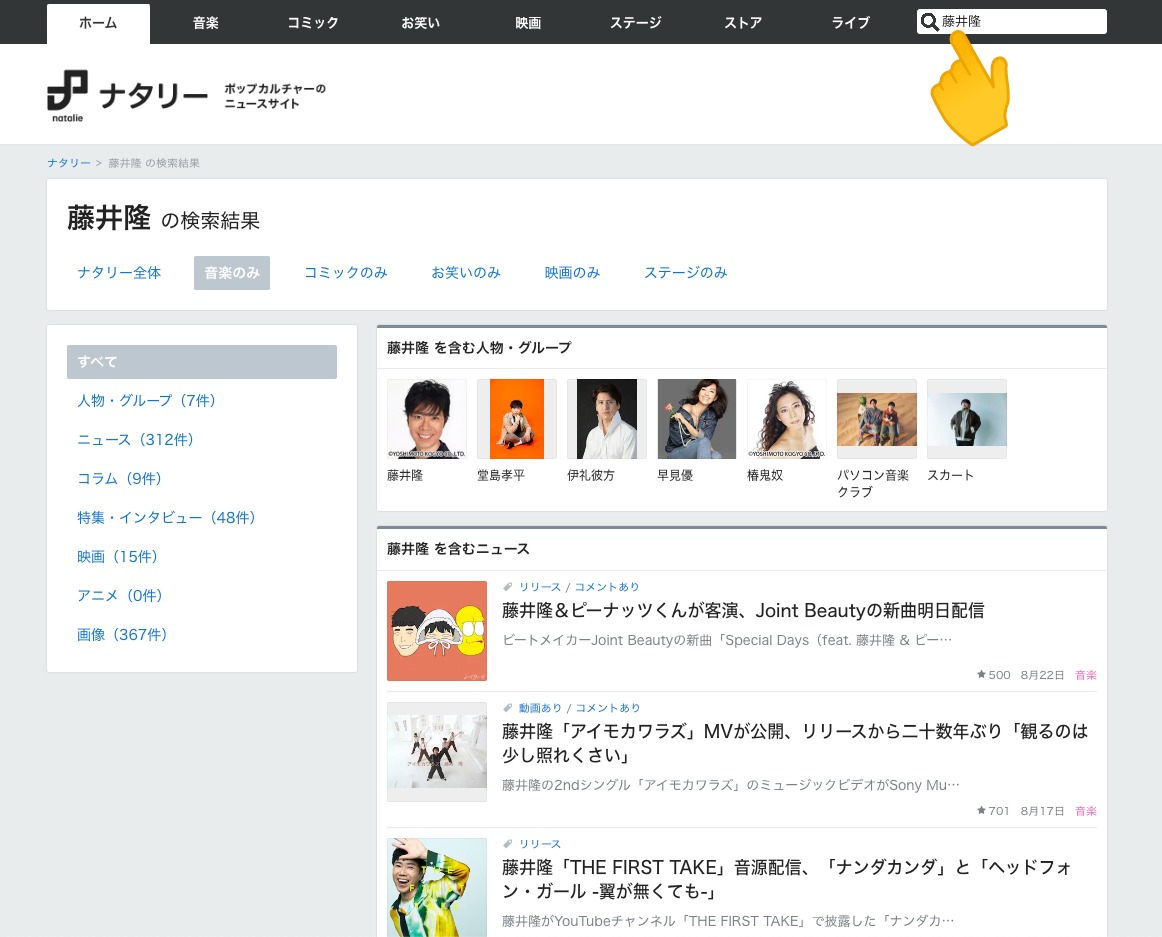Filter results by ナタリー全体
Screen dimensions: 1162x937
tap(119, 272)
